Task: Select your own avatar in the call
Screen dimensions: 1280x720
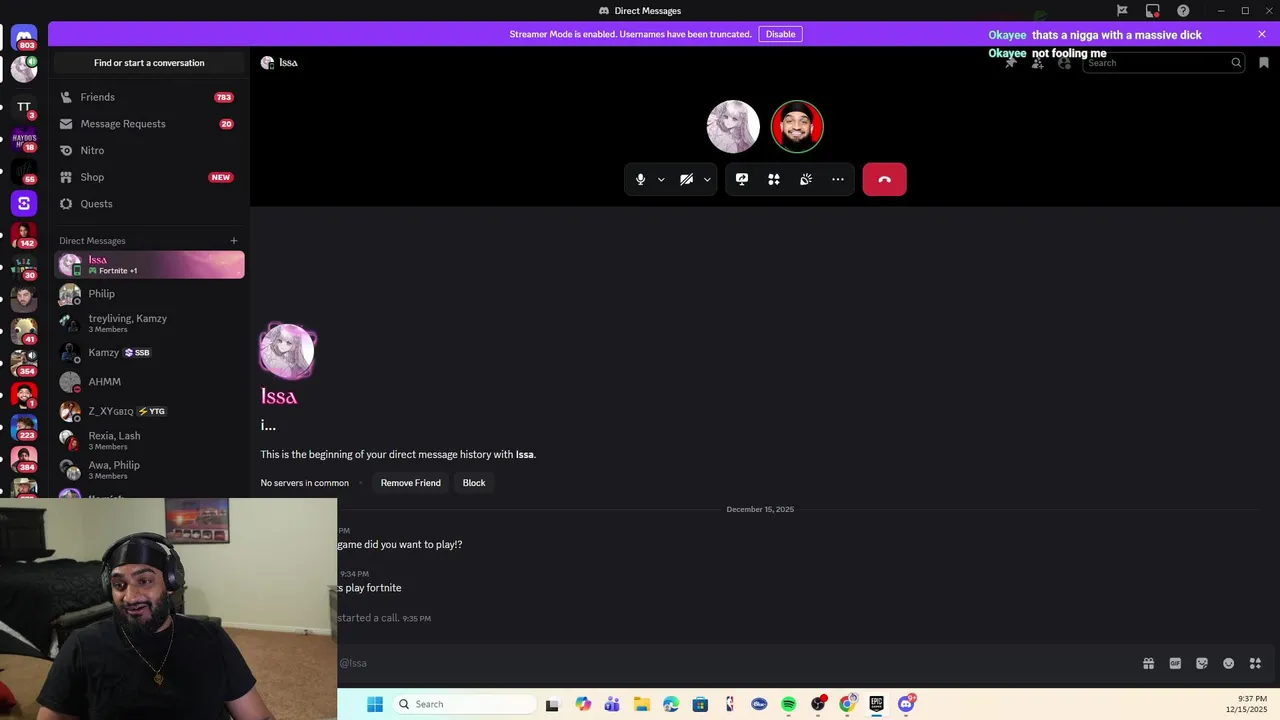Action: point(797,126)
